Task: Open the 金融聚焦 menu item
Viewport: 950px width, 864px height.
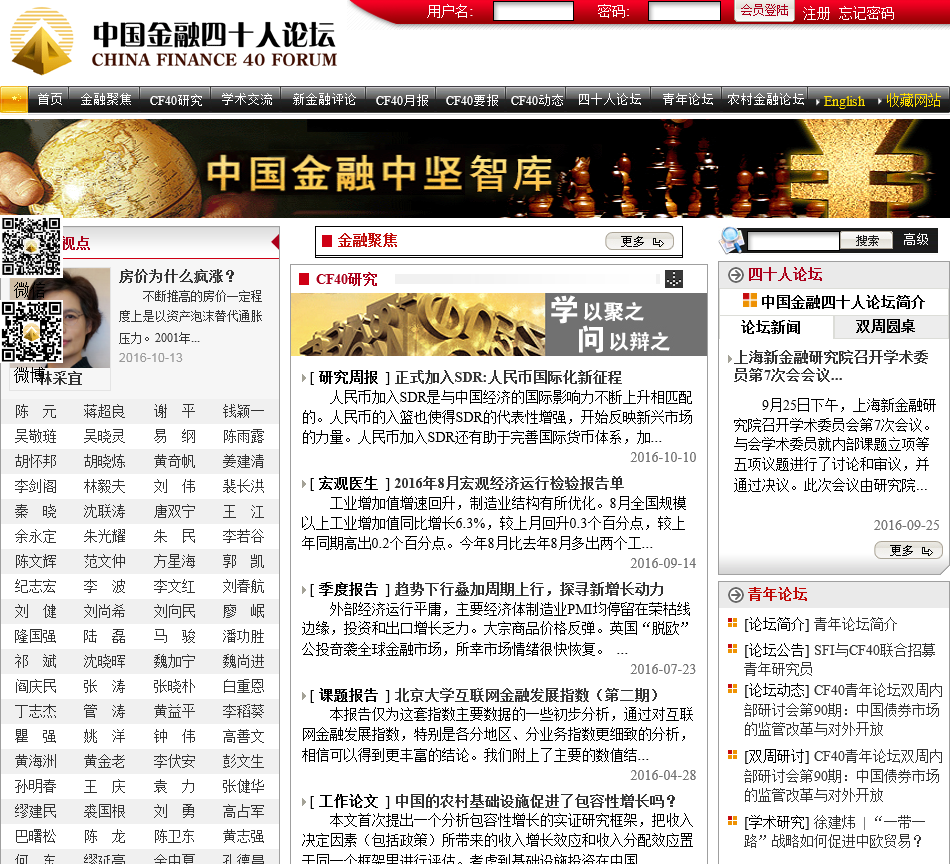Action: [106, 99]
